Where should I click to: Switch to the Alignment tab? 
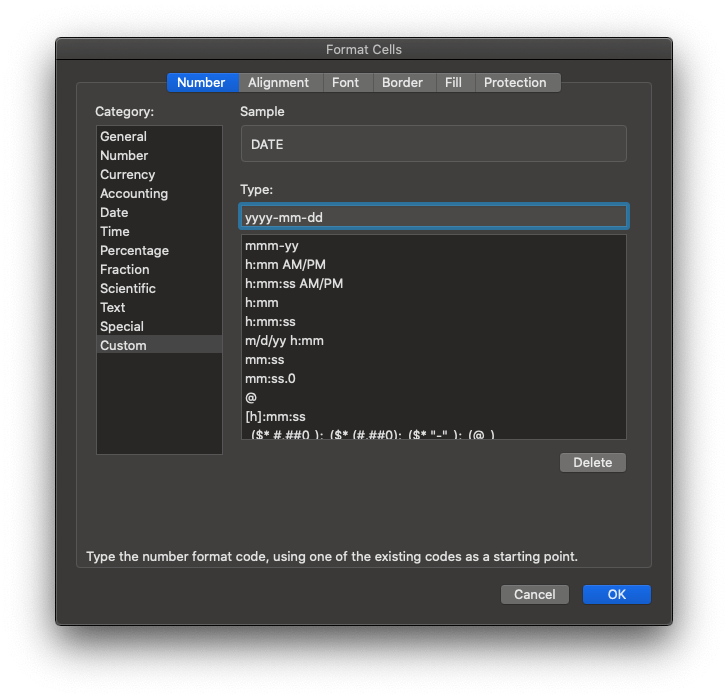coord(278,83)
